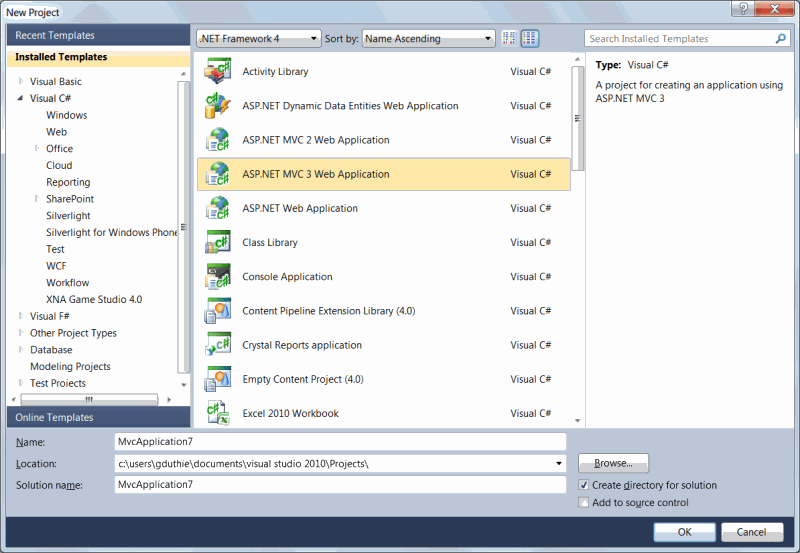Viewport: 800px width, 553px height.
Task: Expand the Test Projects tree node
Action: (x=21, y=383)
